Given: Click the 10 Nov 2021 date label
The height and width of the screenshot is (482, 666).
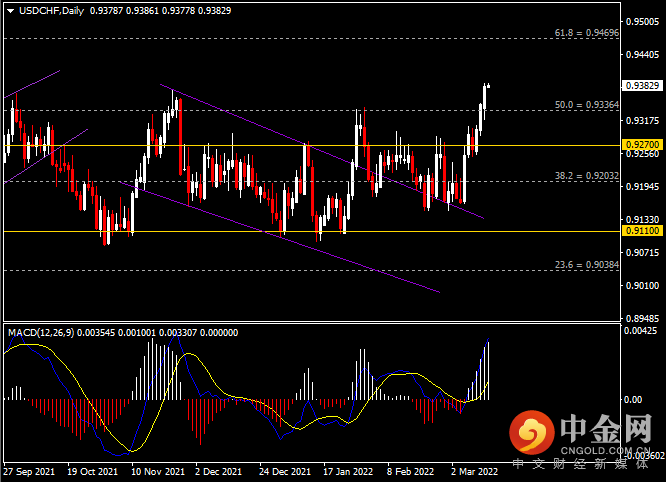Looking at the screenshot, I should point(158,472).
